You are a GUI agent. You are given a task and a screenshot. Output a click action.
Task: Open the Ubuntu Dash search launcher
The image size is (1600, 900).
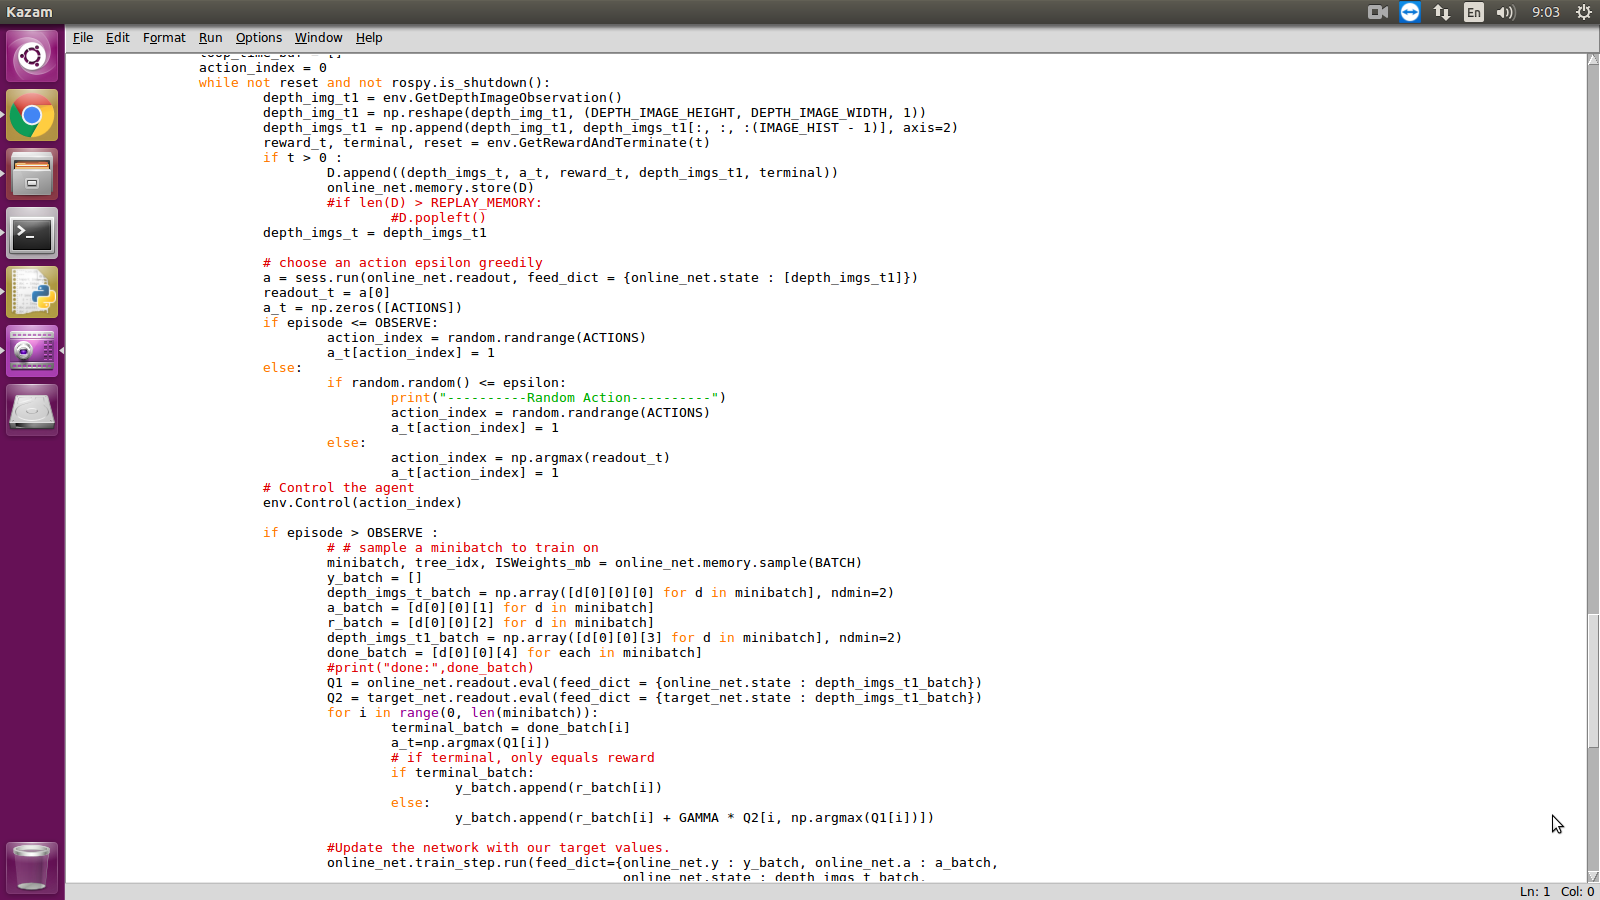click(x=32, y=56)
